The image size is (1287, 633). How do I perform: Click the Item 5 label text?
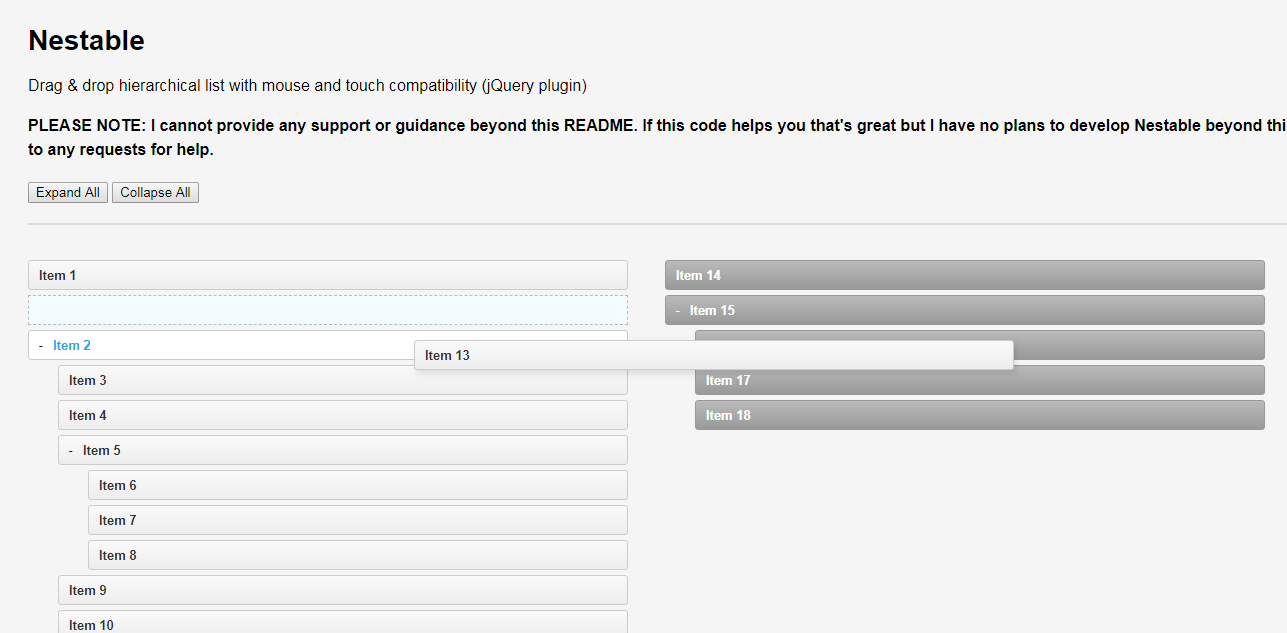point(102,450)
